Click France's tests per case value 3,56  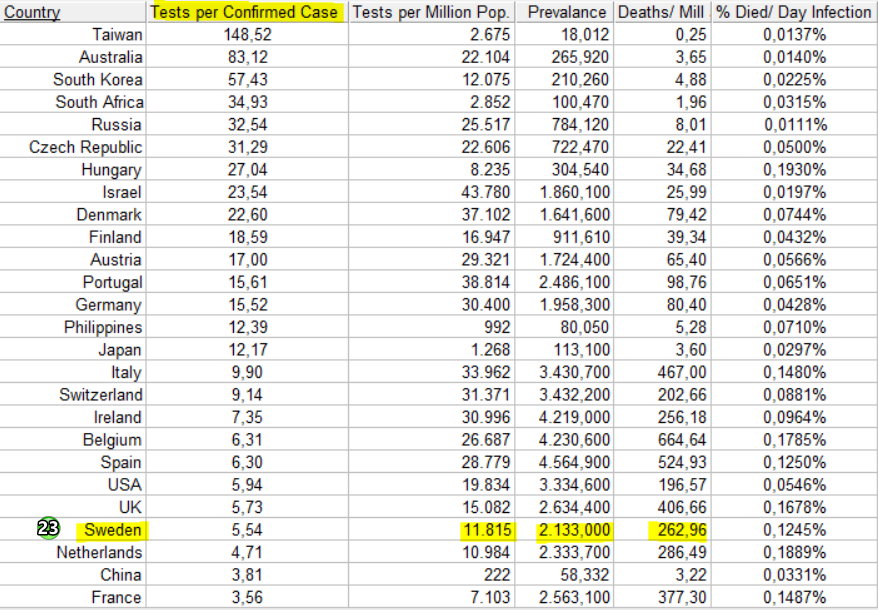pos(247,597)
